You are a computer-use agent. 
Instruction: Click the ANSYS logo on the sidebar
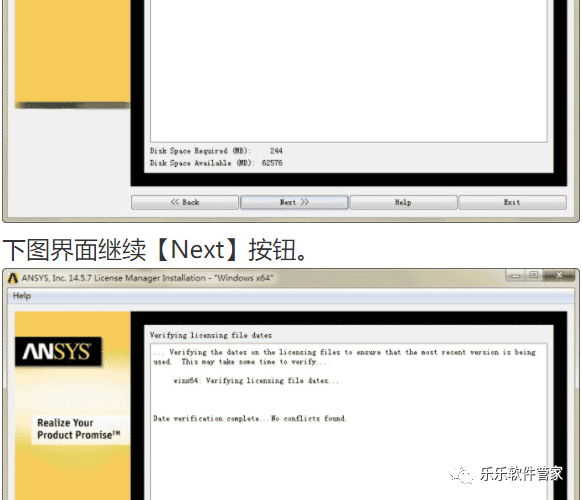pyautogui.click(x=58, y=351)
